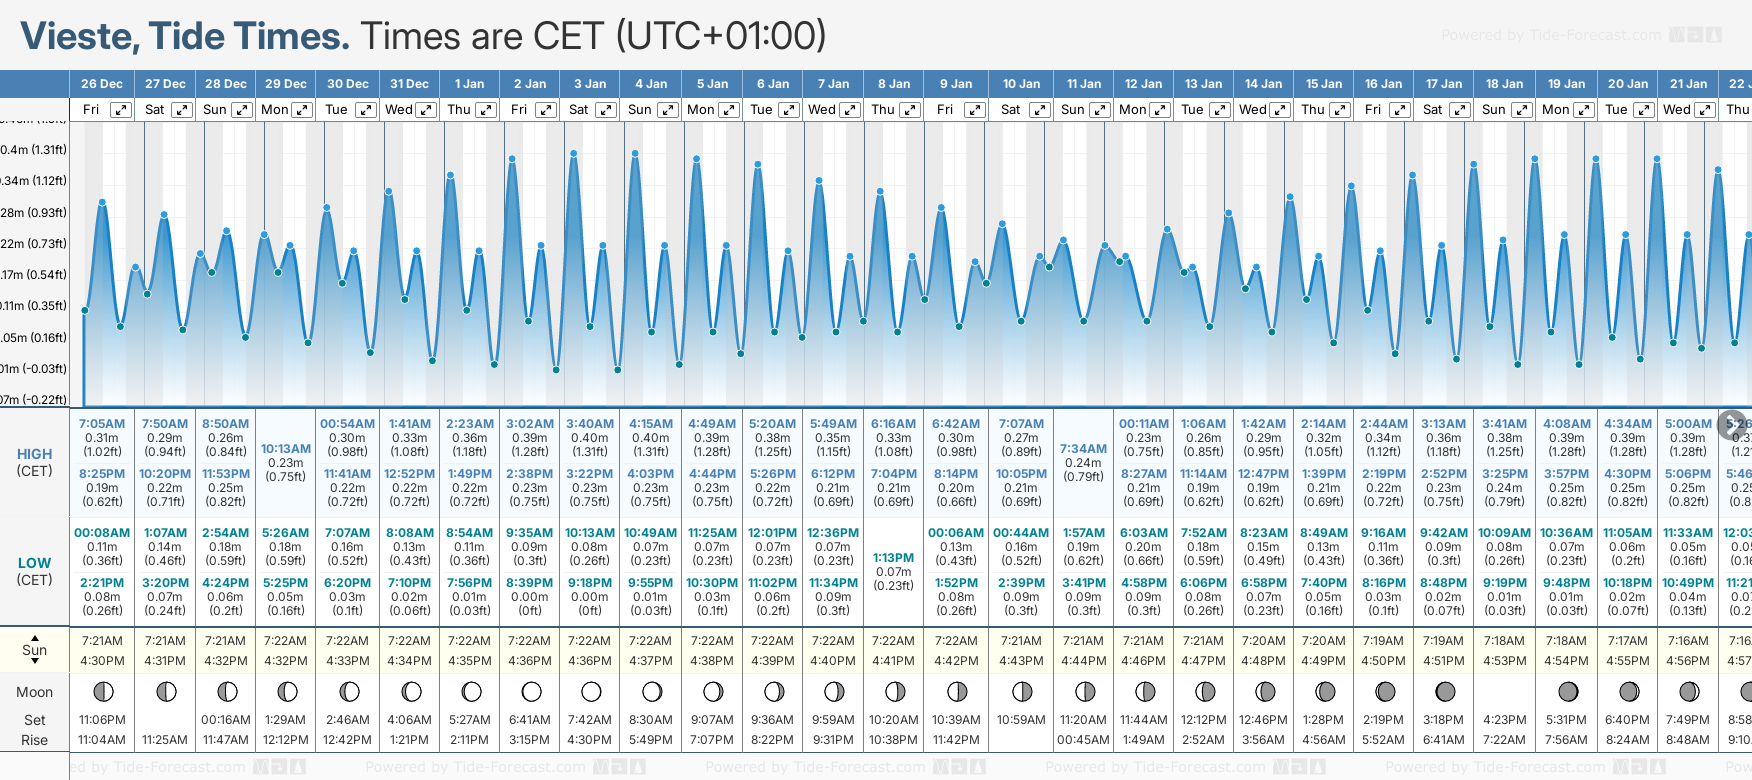Click the expand icon for Mon 5 Jan
Viewport: 1752px width, 780px height.
(x=729, y=110)
